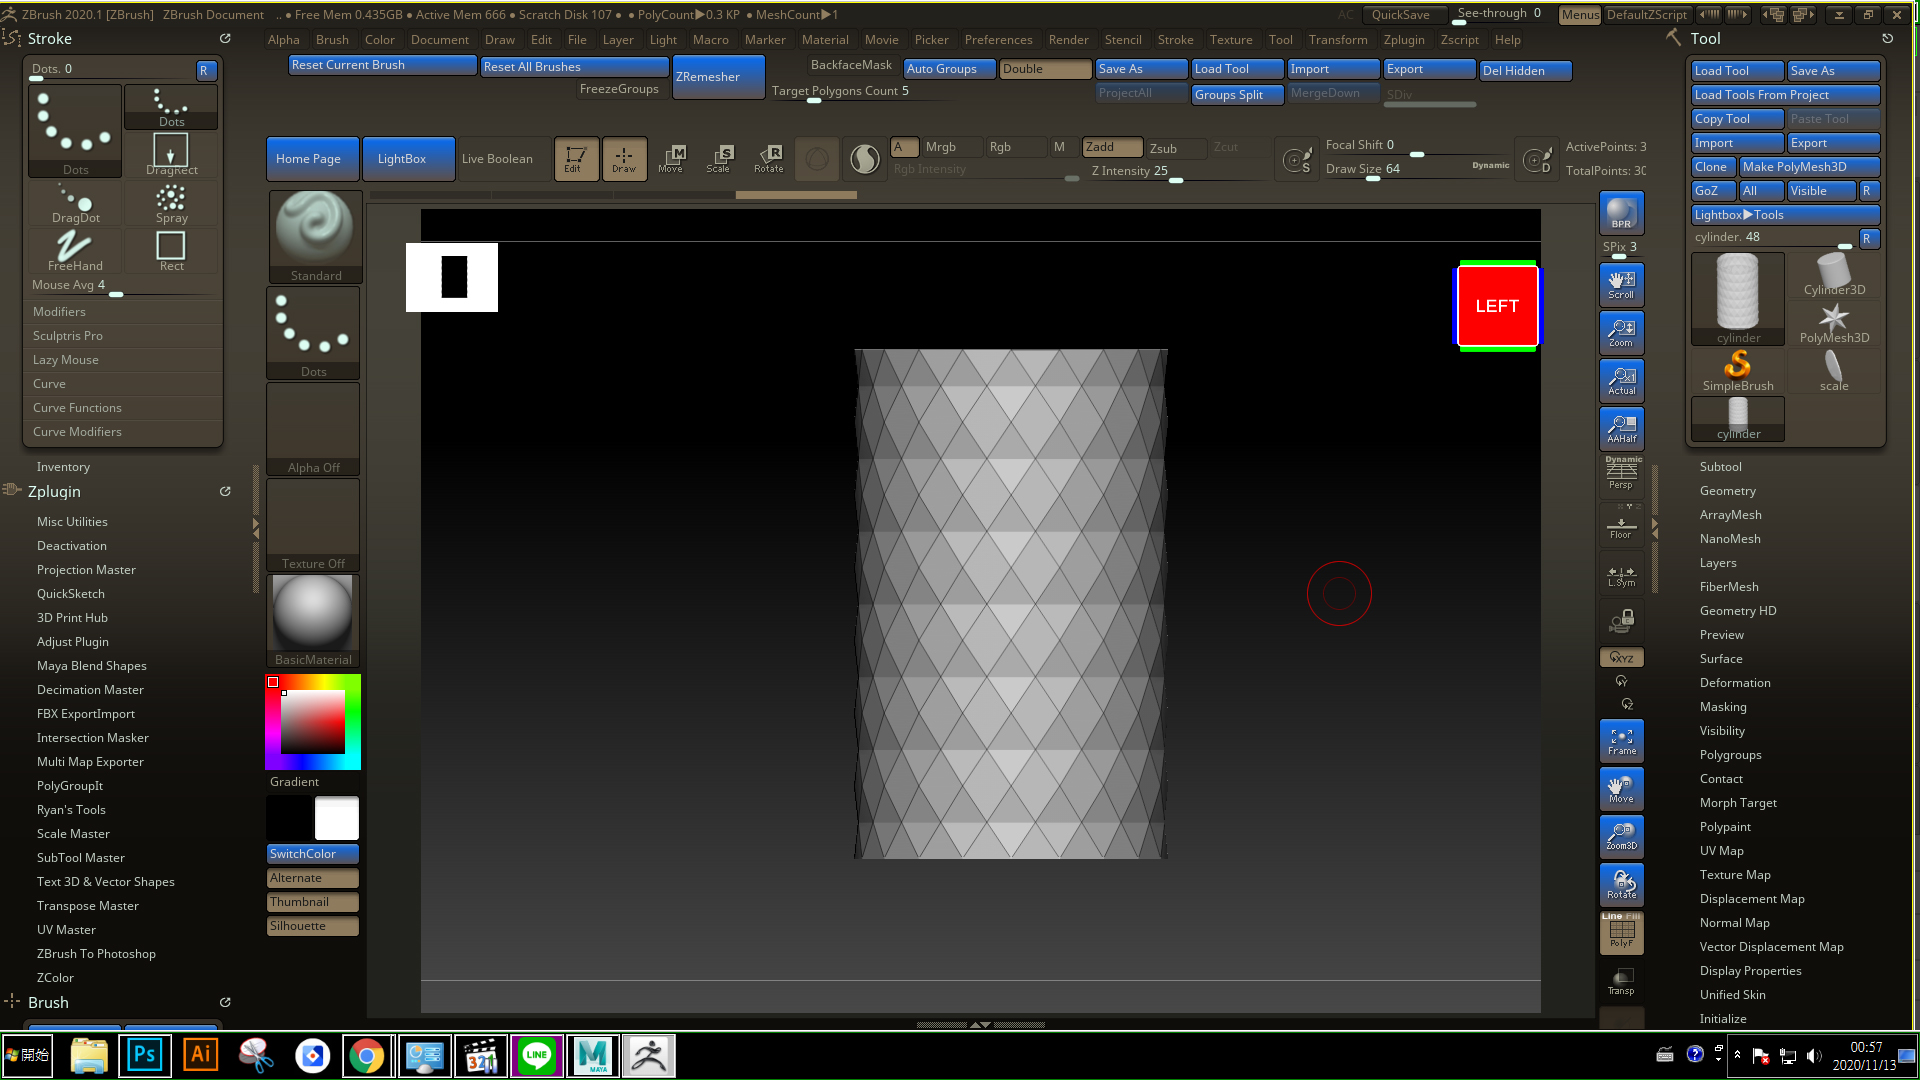1920x1080 pixels.
Task: Click the Zoom3D navigation icon
Action: 1621,836
